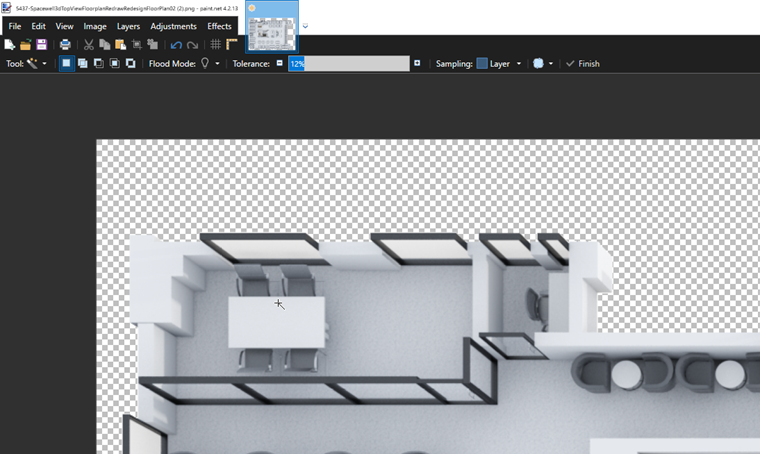Open the View menu

[64, 26]
